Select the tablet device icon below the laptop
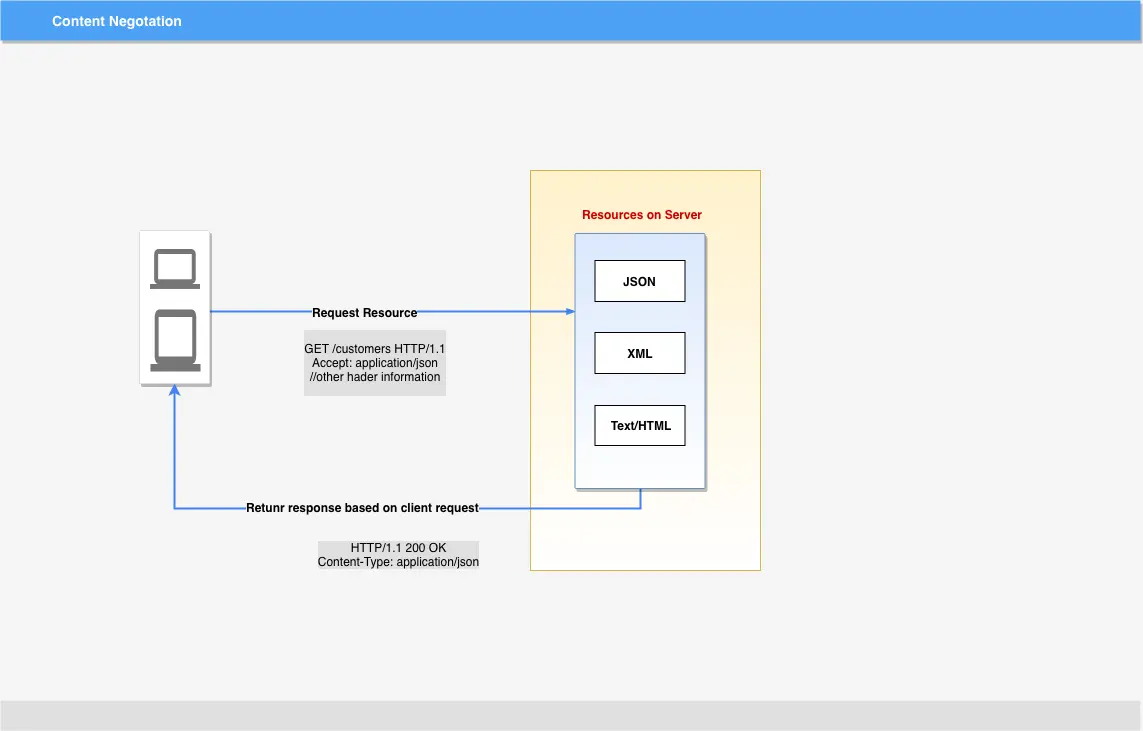 point(175,340)
